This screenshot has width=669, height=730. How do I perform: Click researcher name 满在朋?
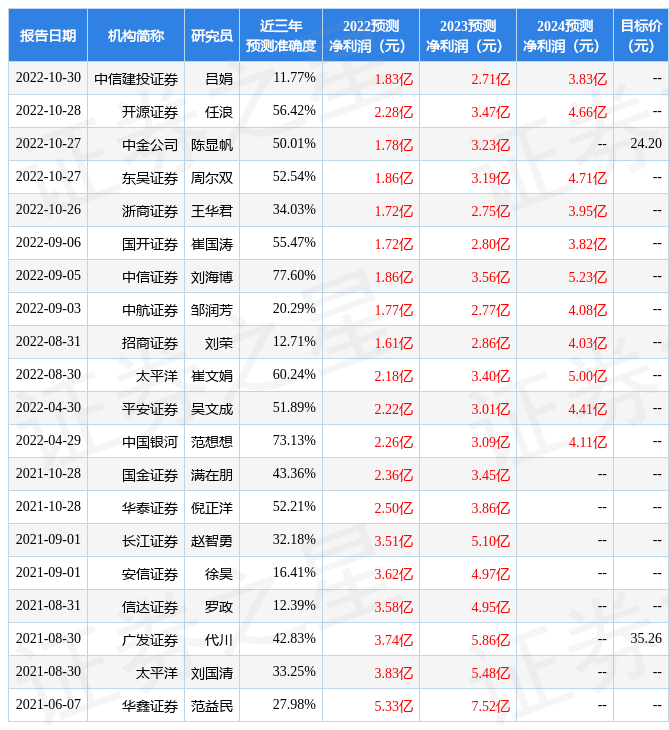click(212, 475)
